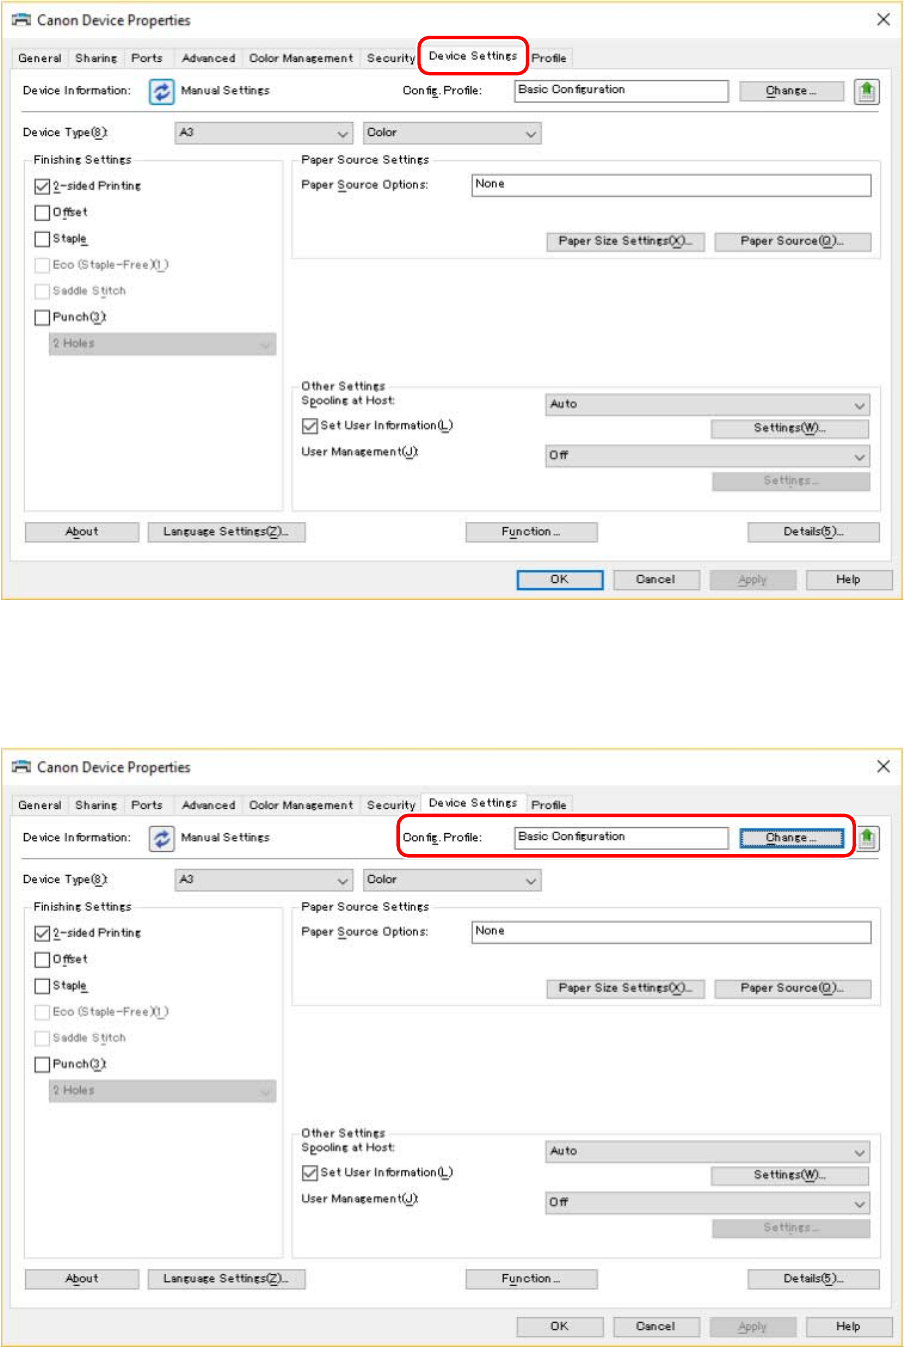Screen dimensions: 904x1347
Task: Enable Offset checkbox in upper dialog
Action: tap(42, 212)
